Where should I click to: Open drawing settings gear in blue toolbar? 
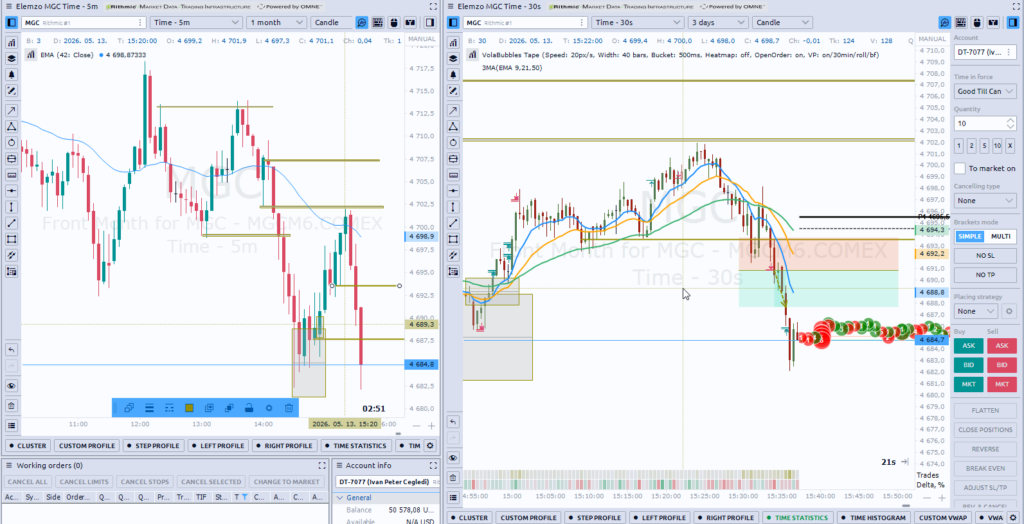pyautogui.click(x=268, y=408)
